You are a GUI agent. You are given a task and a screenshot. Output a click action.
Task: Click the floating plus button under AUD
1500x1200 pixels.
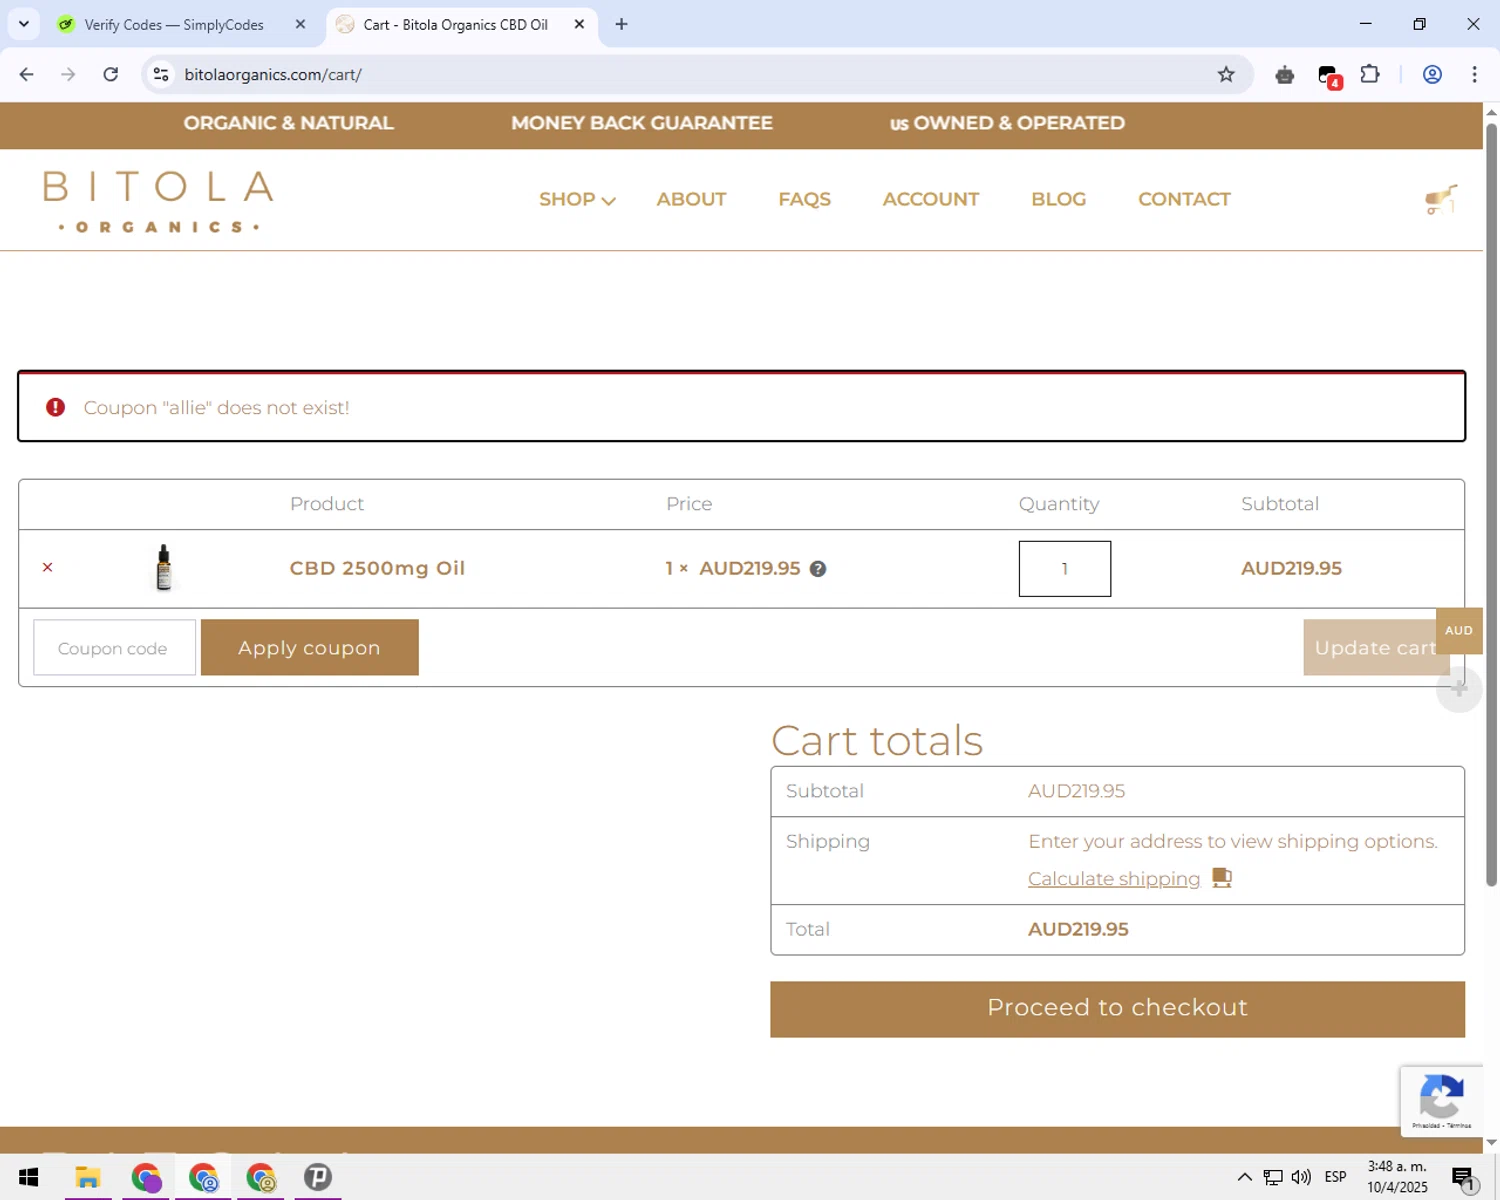tap(1459, 689)
